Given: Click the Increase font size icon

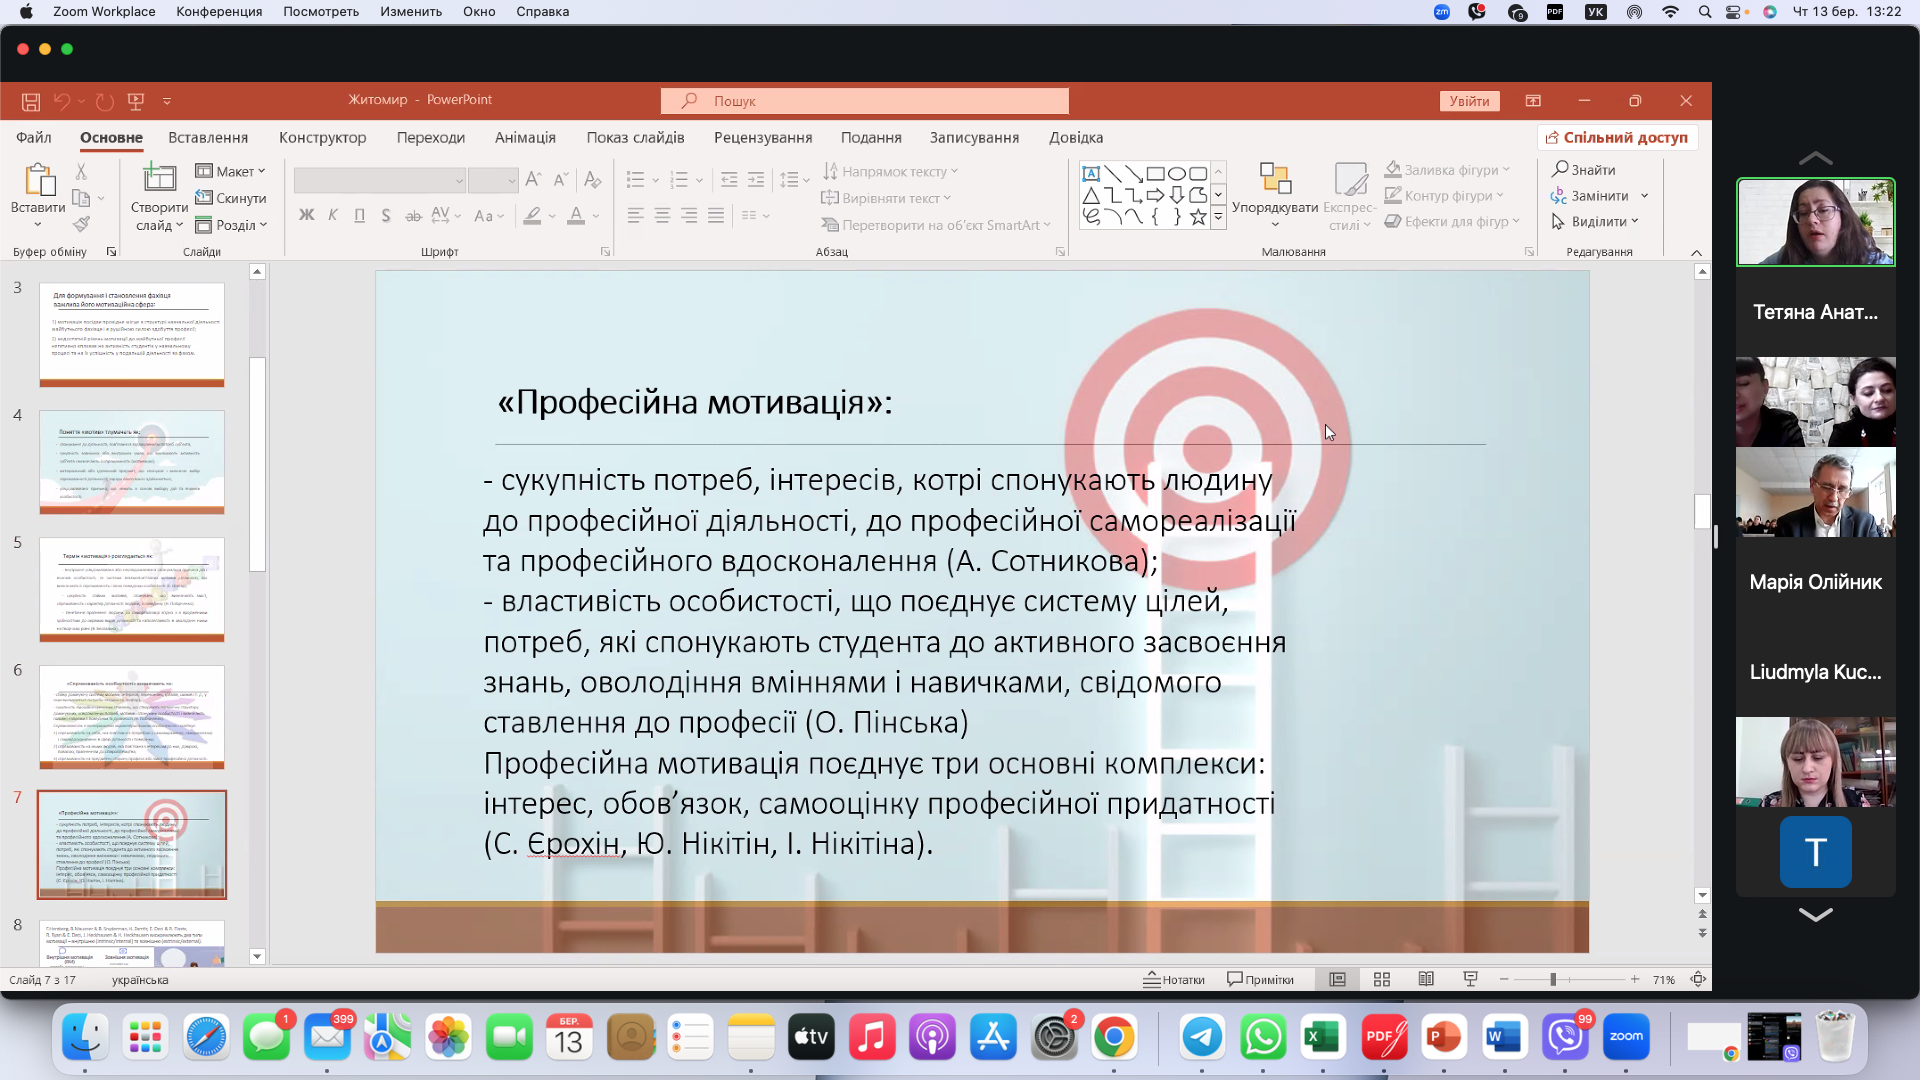Looking at the screenshot, I should pyautogui.click(x=533, y=180).
